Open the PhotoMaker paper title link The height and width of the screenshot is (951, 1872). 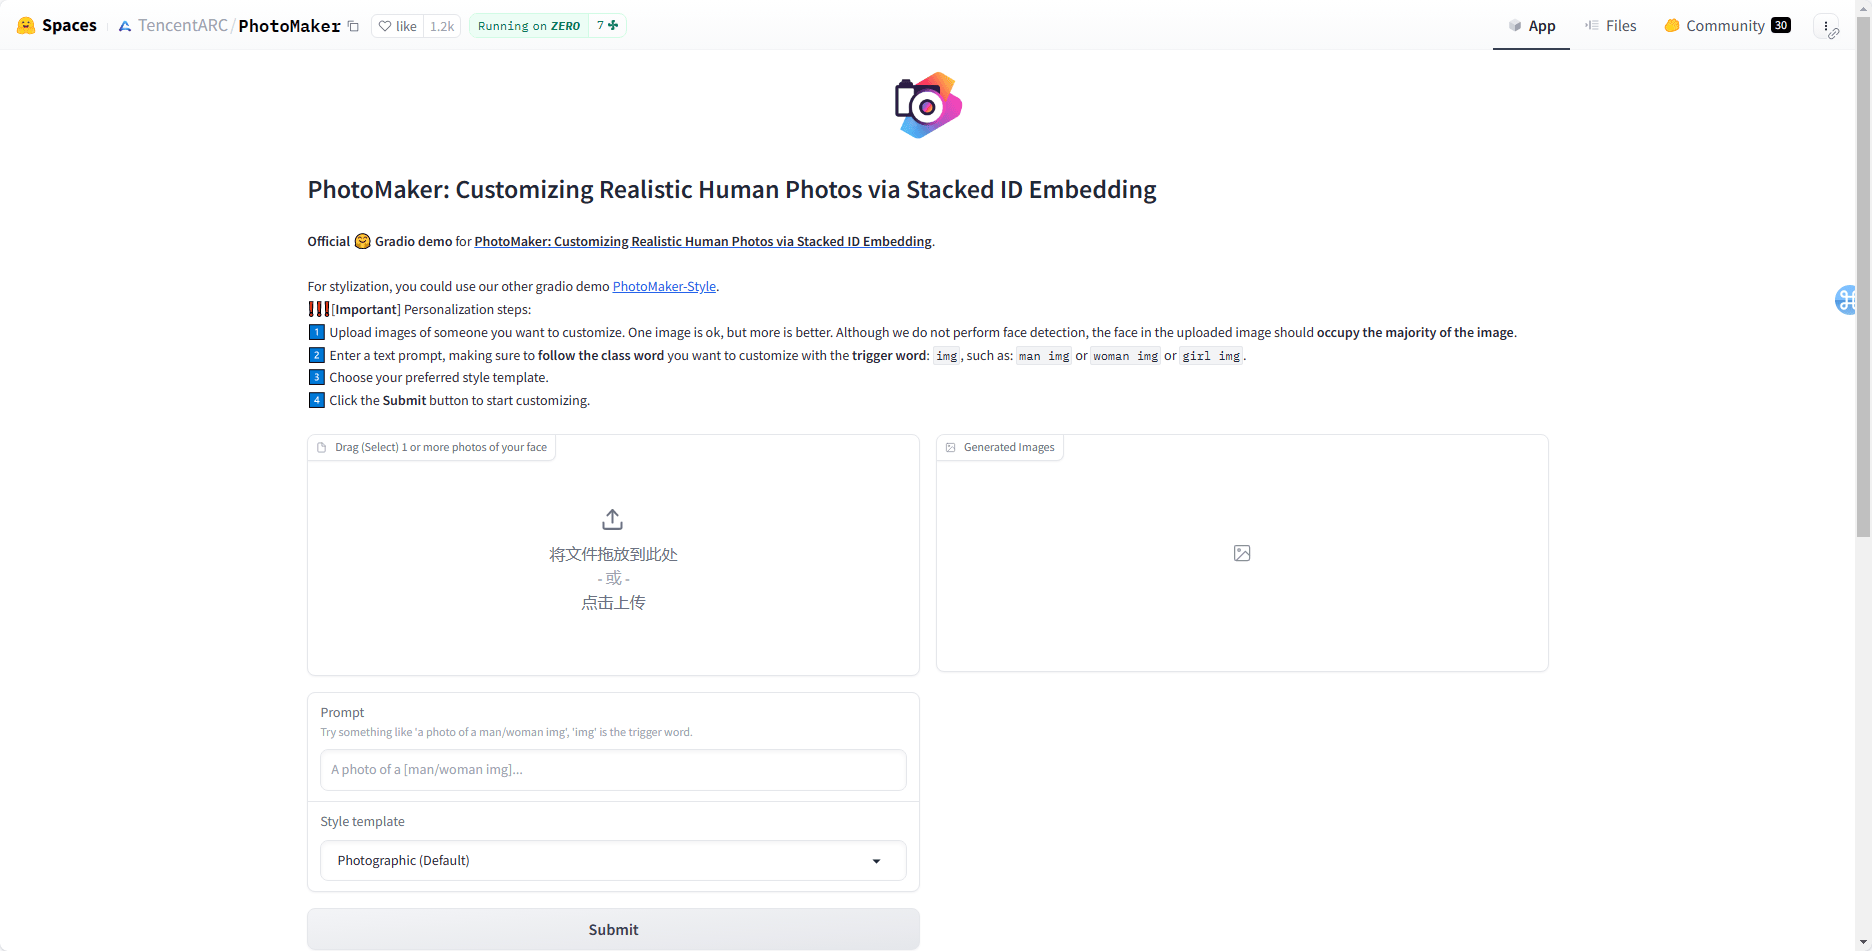[702, 242]
